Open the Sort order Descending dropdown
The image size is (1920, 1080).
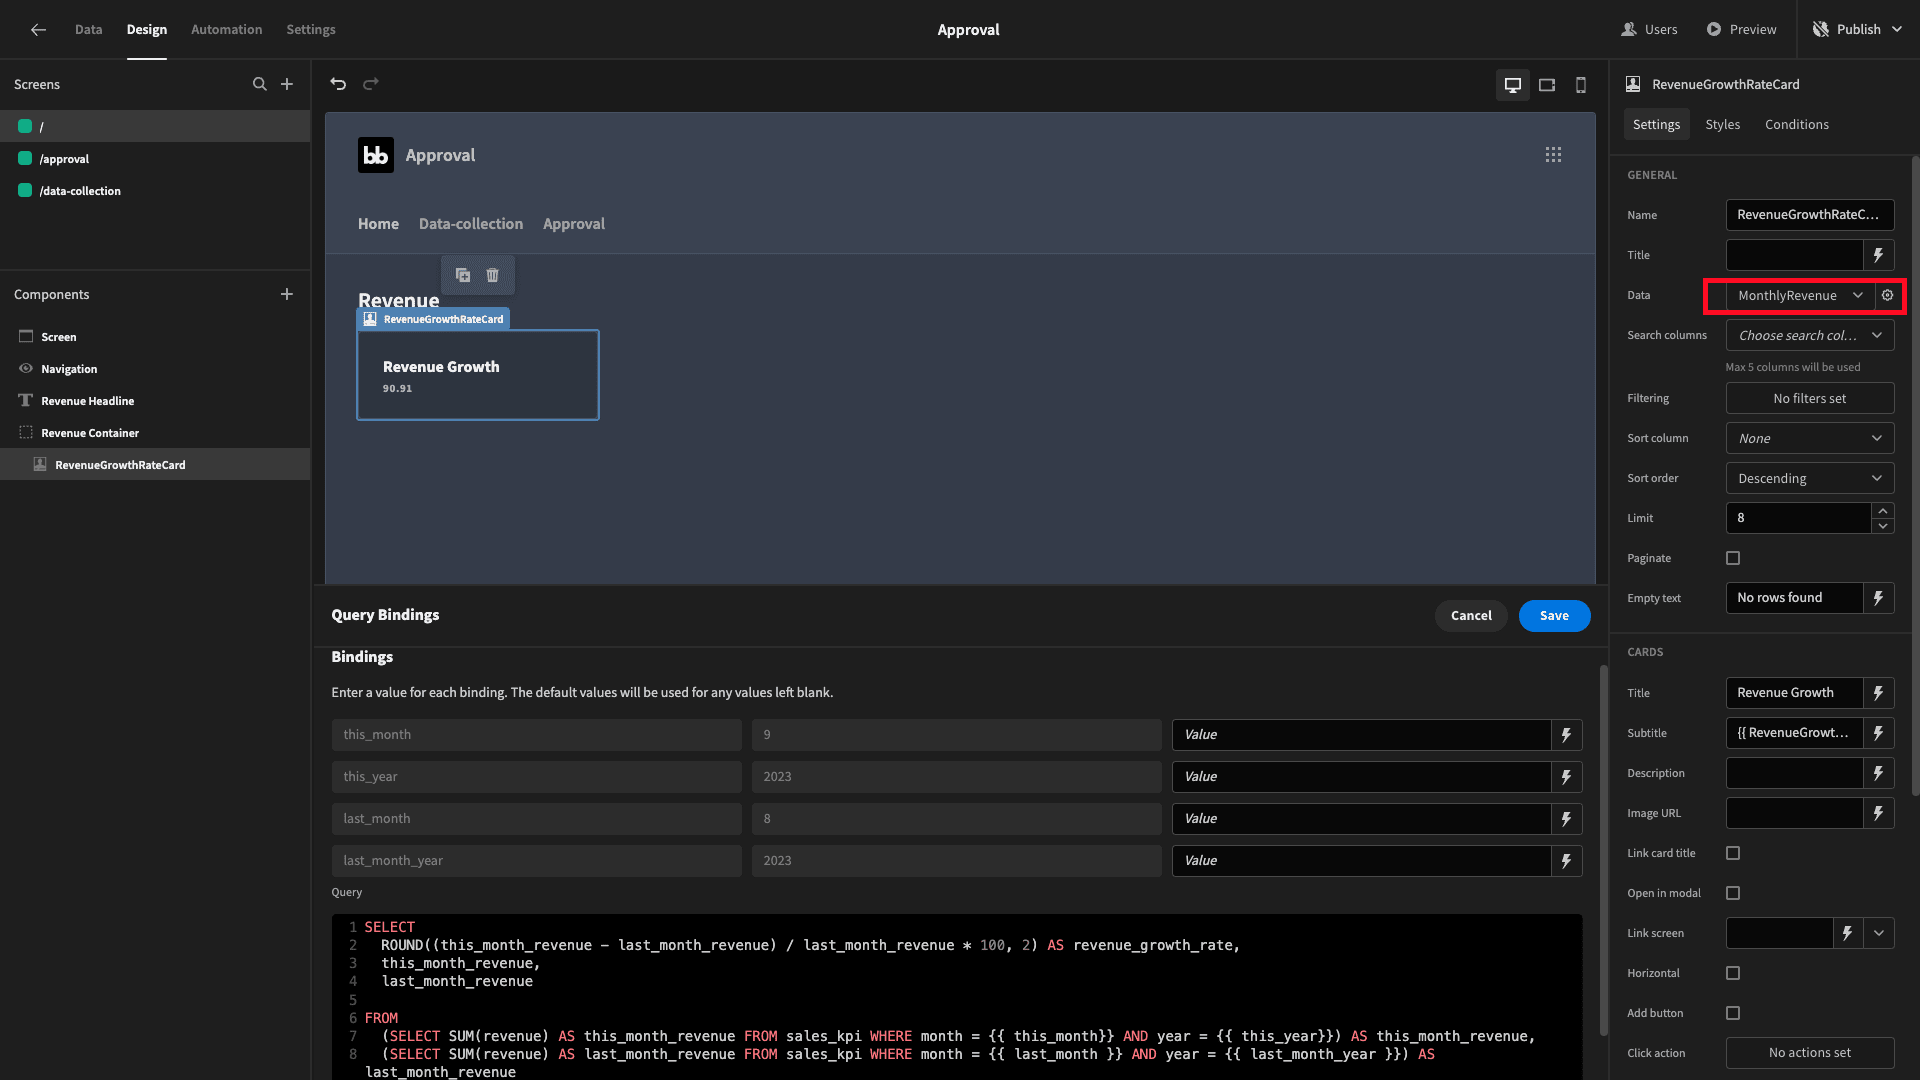(x=1810, y=478)
